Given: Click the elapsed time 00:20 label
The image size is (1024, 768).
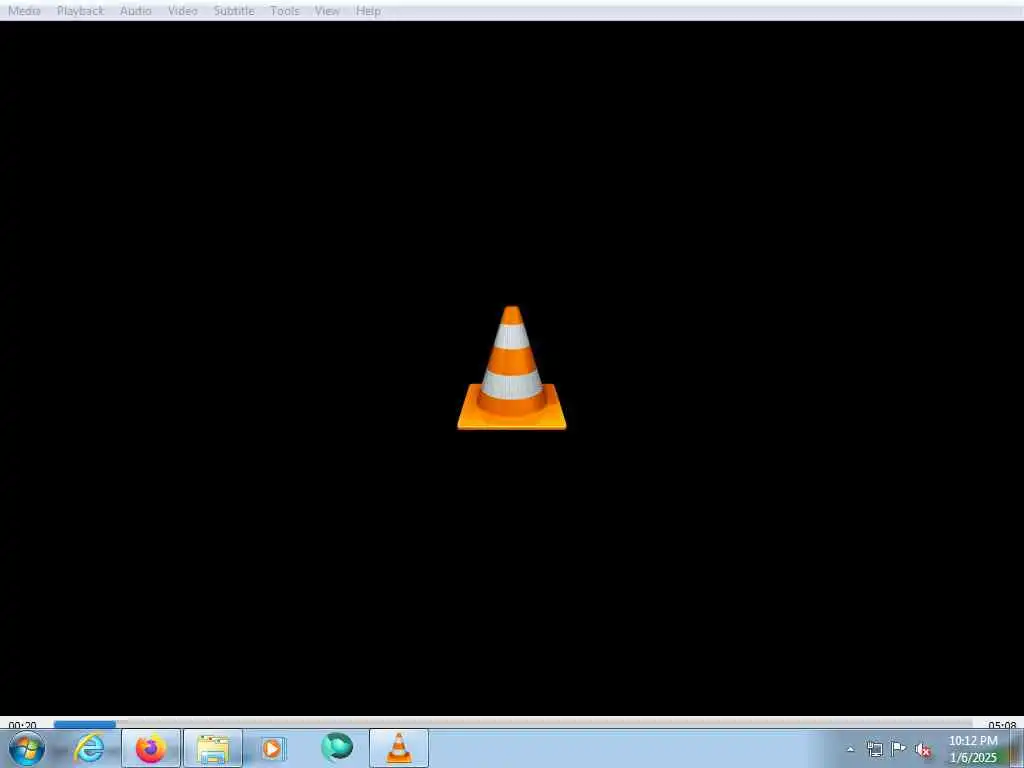Looking at the screenshot, I should pos(23,725).
